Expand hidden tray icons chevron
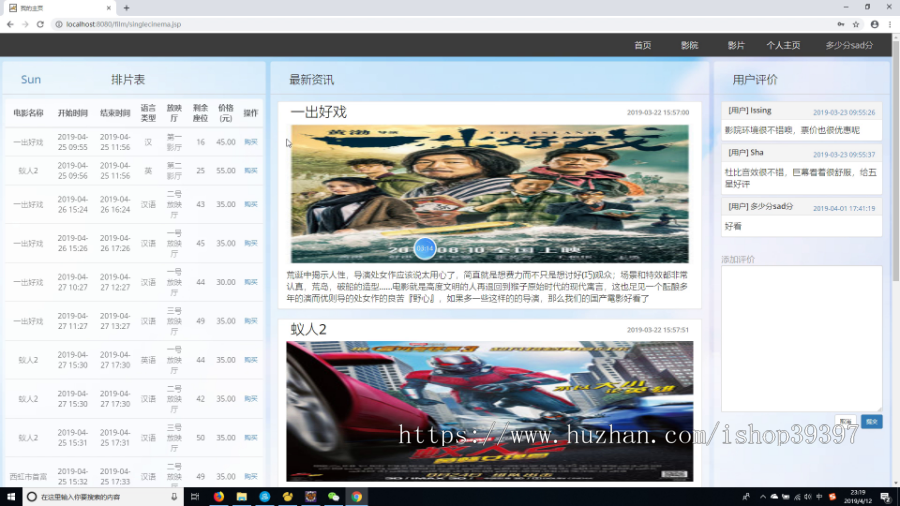This screenshot has width=900, height=506. (x=763, y=497)
